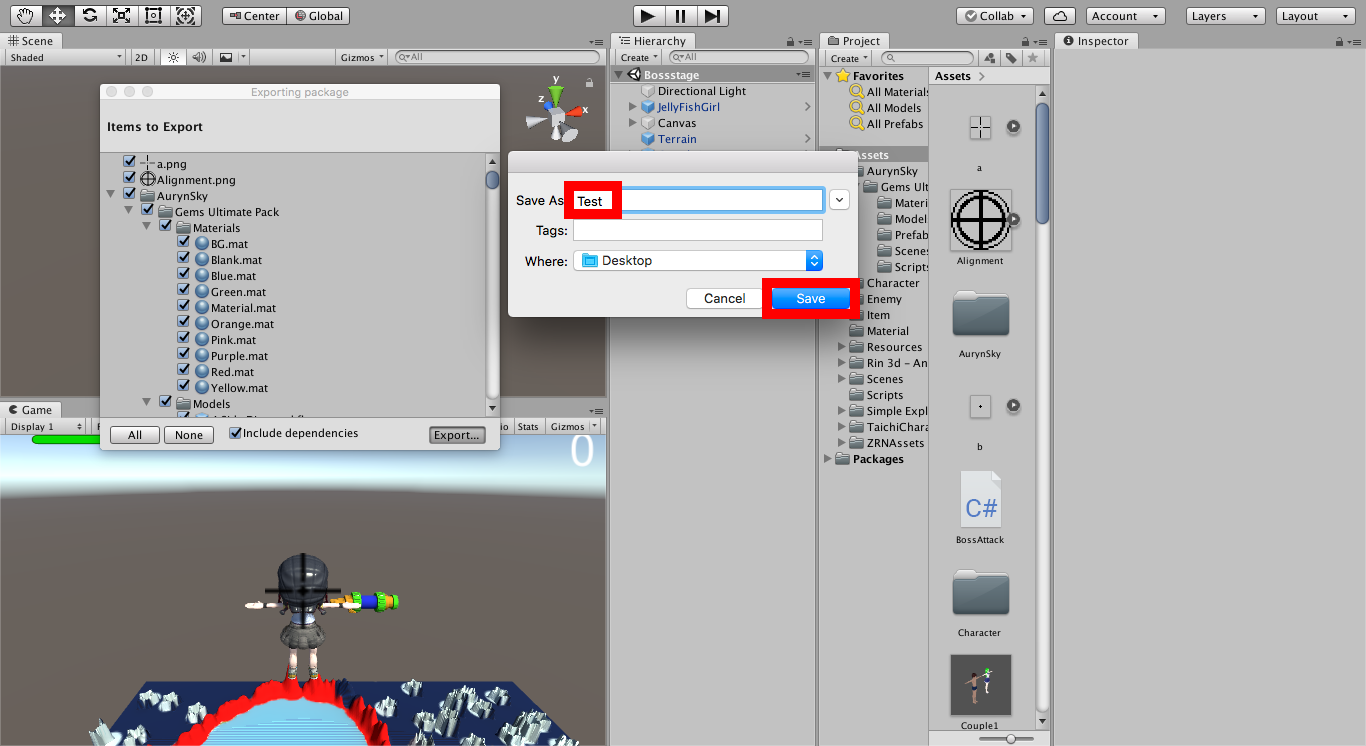Select the Hierarchy tab

[653, 41]
